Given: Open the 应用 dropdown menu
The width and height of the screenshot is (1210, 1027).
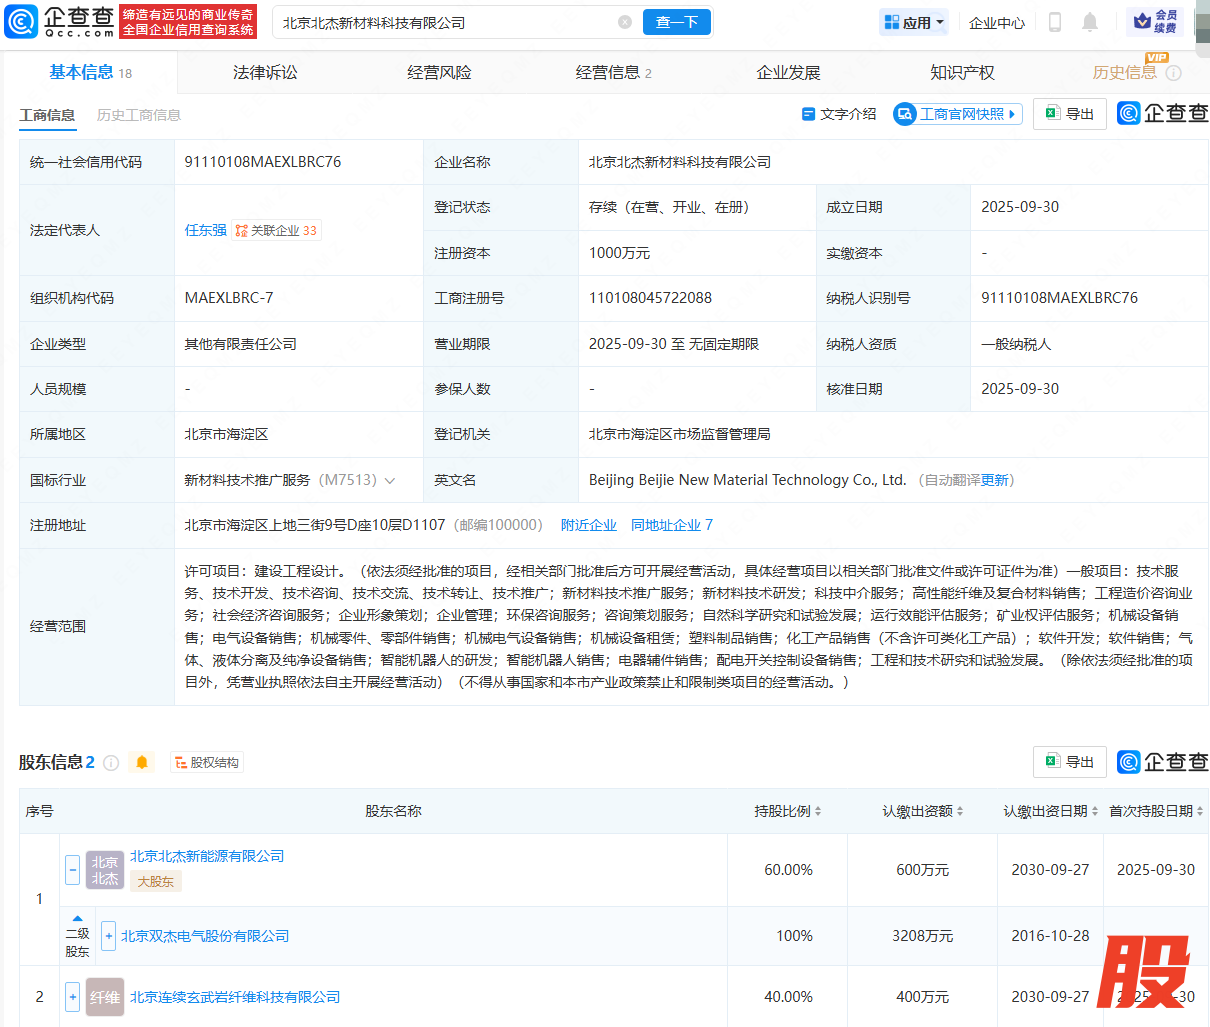Looking at the screenshot, I should (x=914, y=22).
